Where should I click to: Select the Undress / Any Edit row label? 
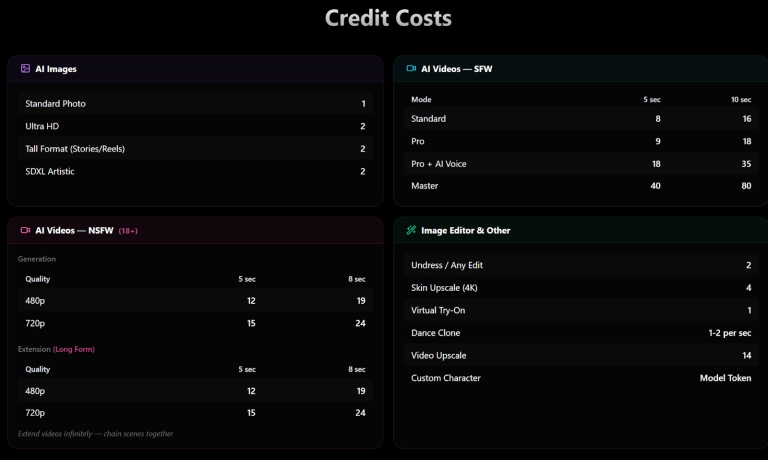[447, 266]
